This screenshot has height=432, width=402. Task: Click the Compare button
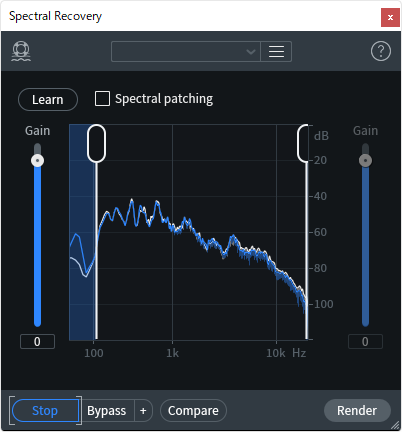click(x=193, y=411)
